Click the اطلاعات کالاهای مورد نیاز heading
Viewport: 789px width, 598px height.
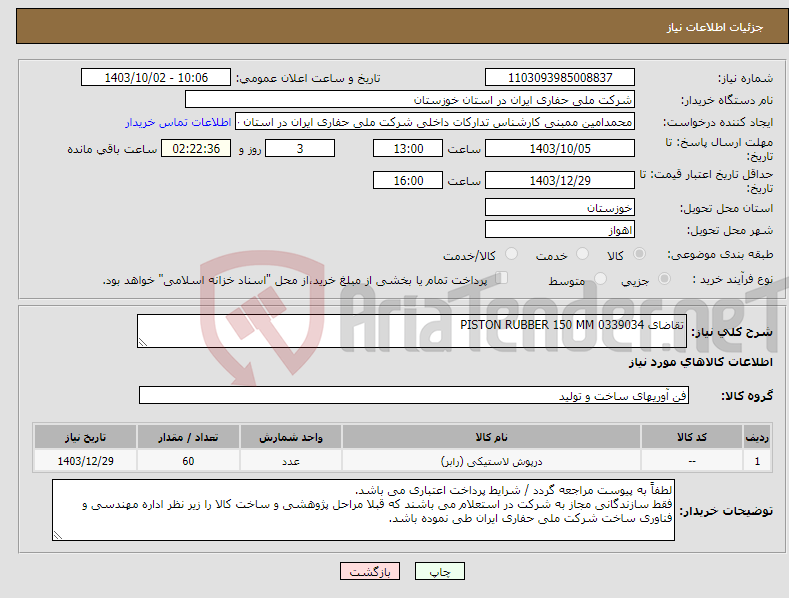point(700,362)
